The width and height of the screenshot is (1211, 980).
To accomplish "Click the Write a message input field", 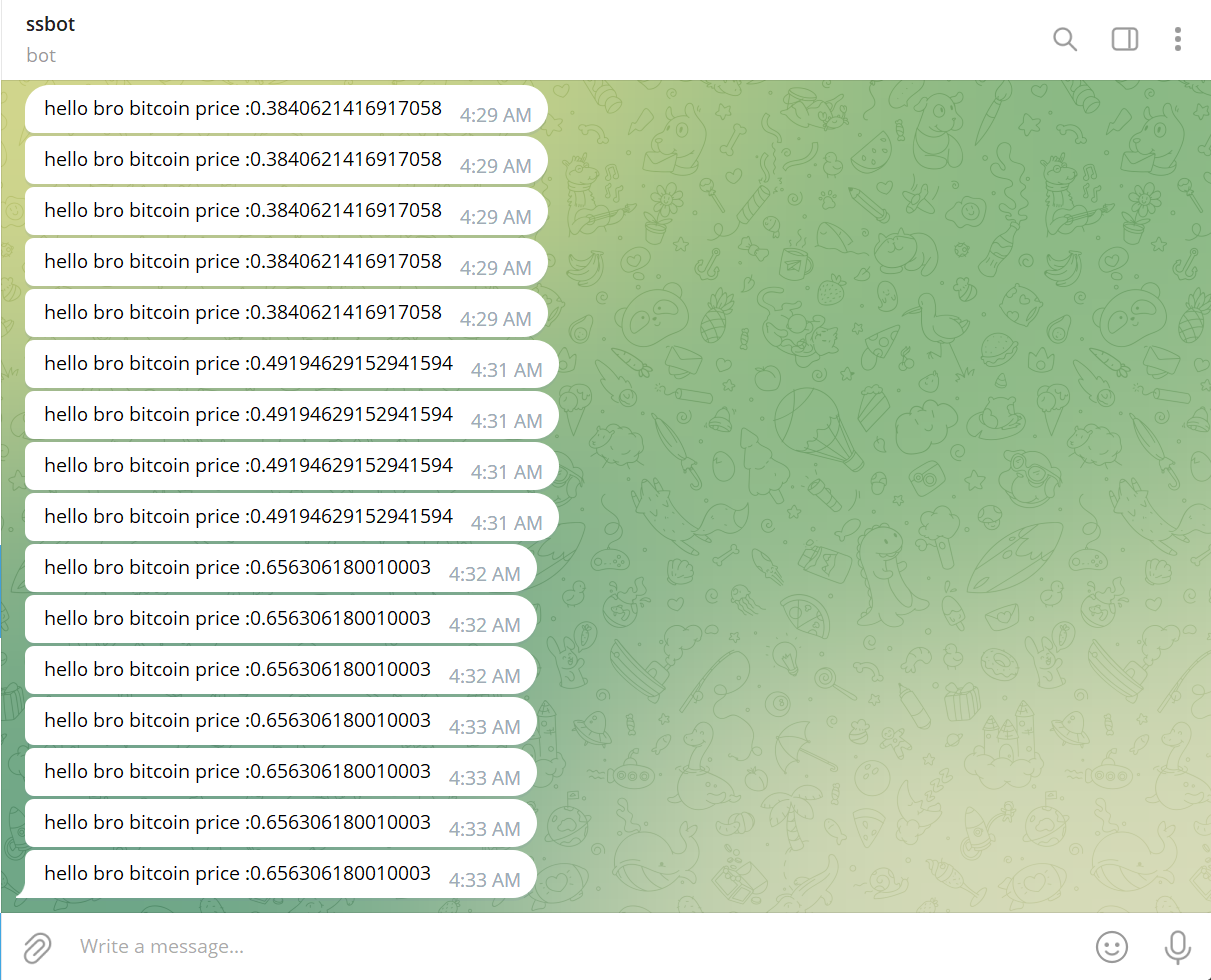I will [400, 947].
